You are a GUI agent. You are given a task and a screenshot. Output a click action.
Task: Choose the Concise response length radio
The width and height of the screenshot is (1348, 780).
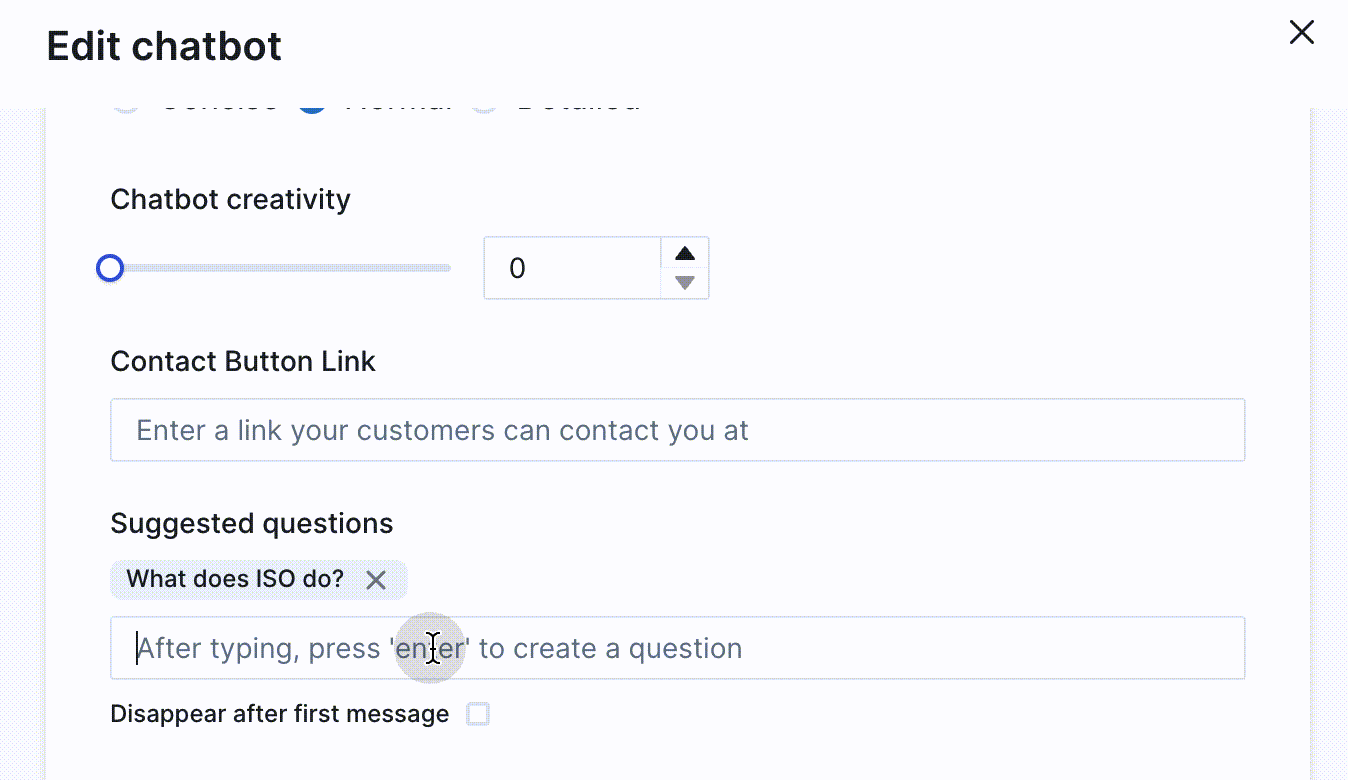[126, 107]
